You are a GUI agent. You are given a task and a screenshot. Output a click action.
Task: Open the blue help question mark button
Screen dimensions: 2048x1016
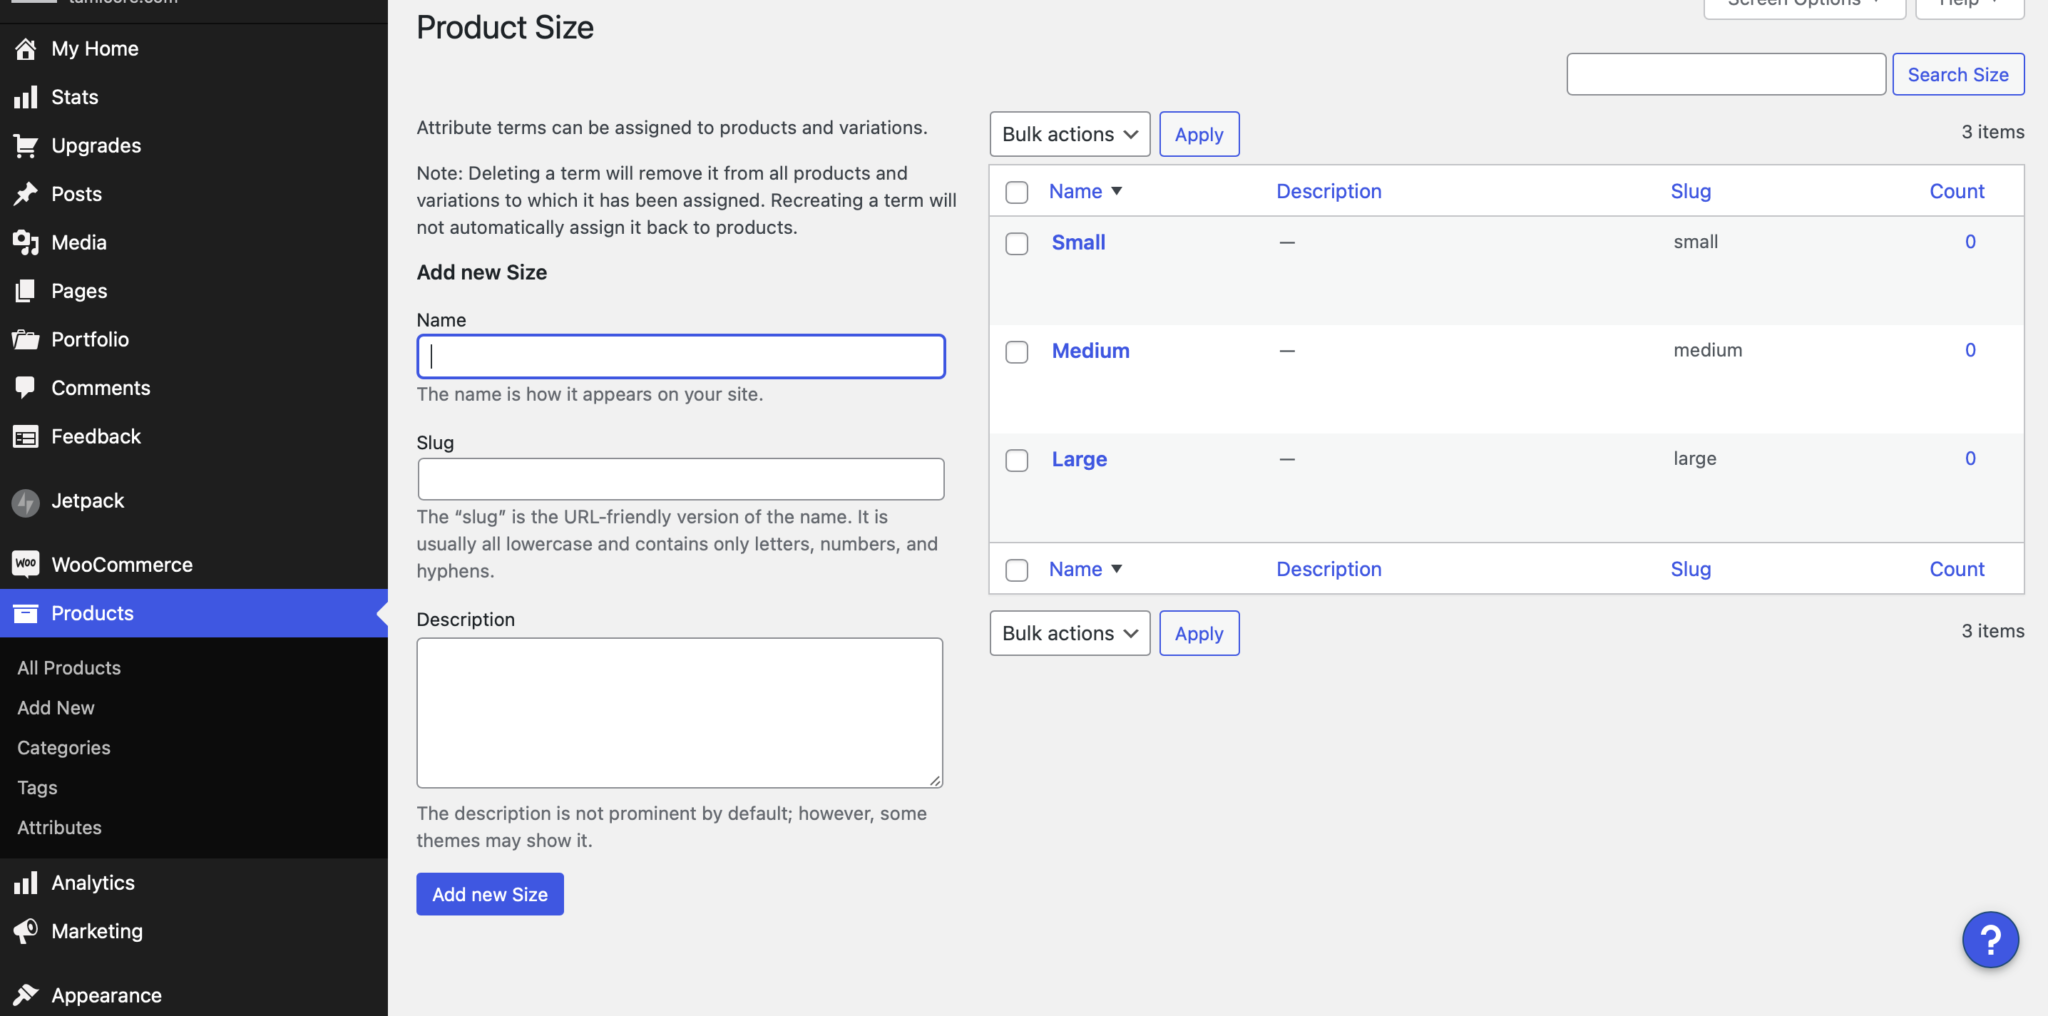click(x=1990, y=940)
